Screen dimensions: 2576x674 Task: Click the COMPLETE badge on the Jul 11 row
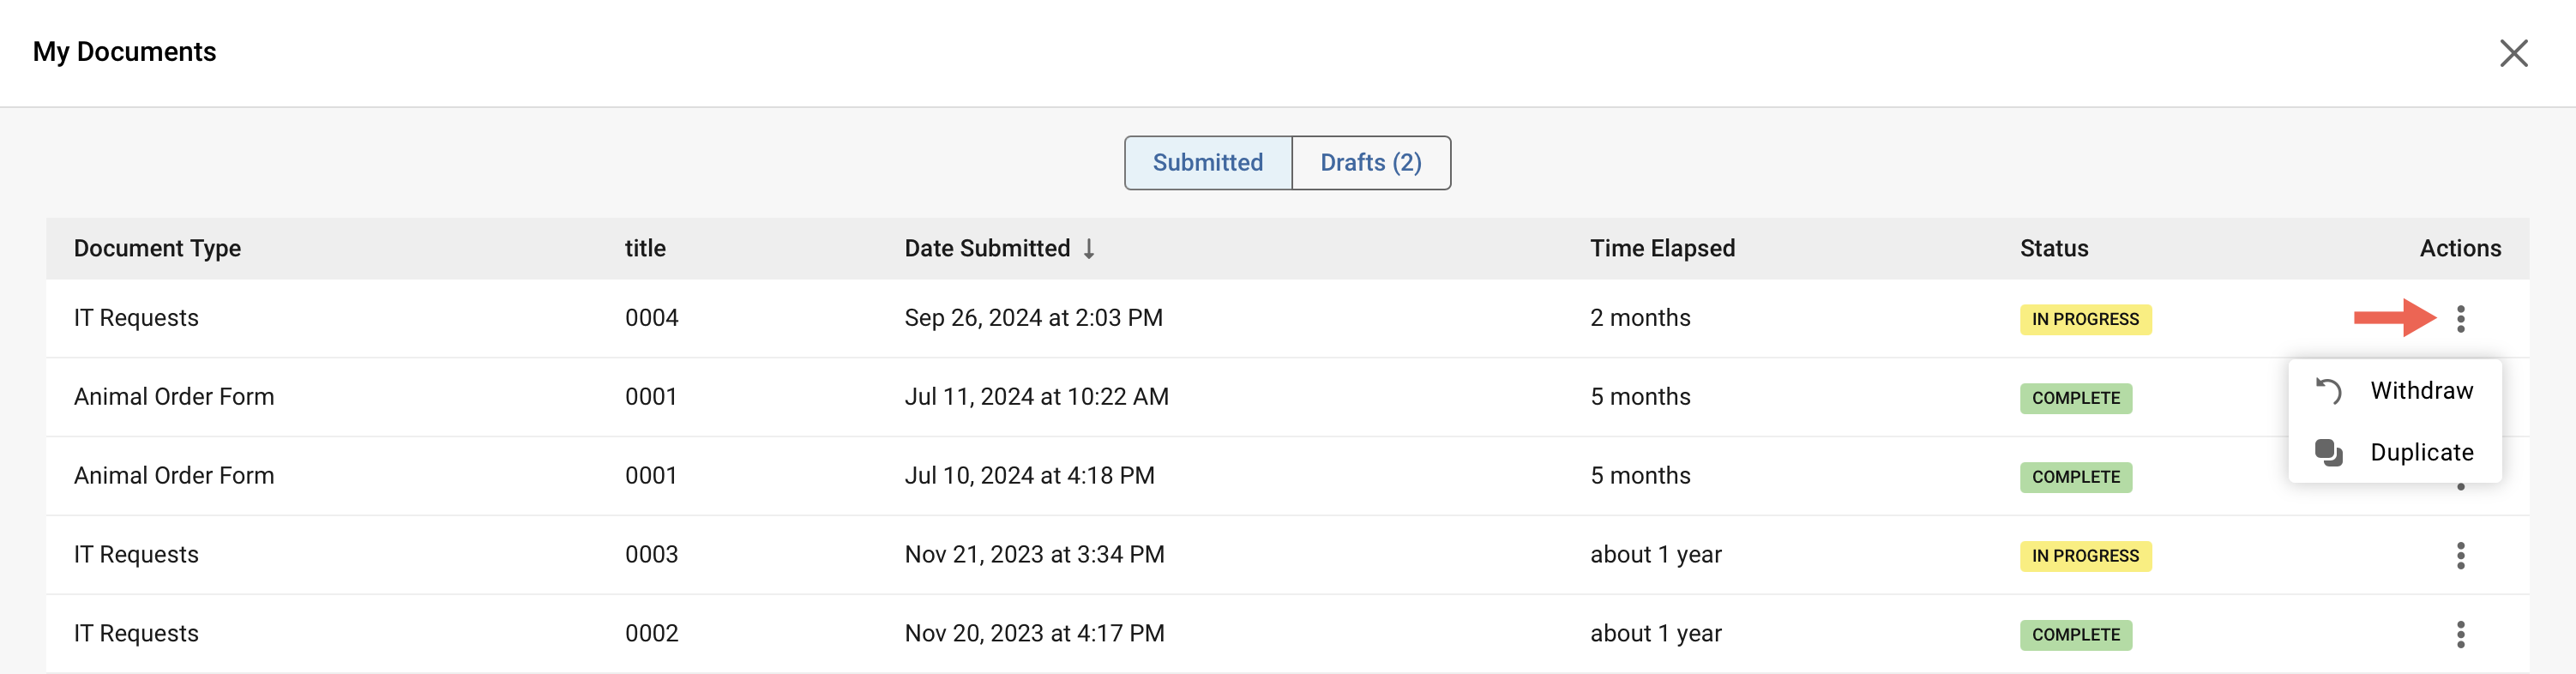[x=2075, y=397]
